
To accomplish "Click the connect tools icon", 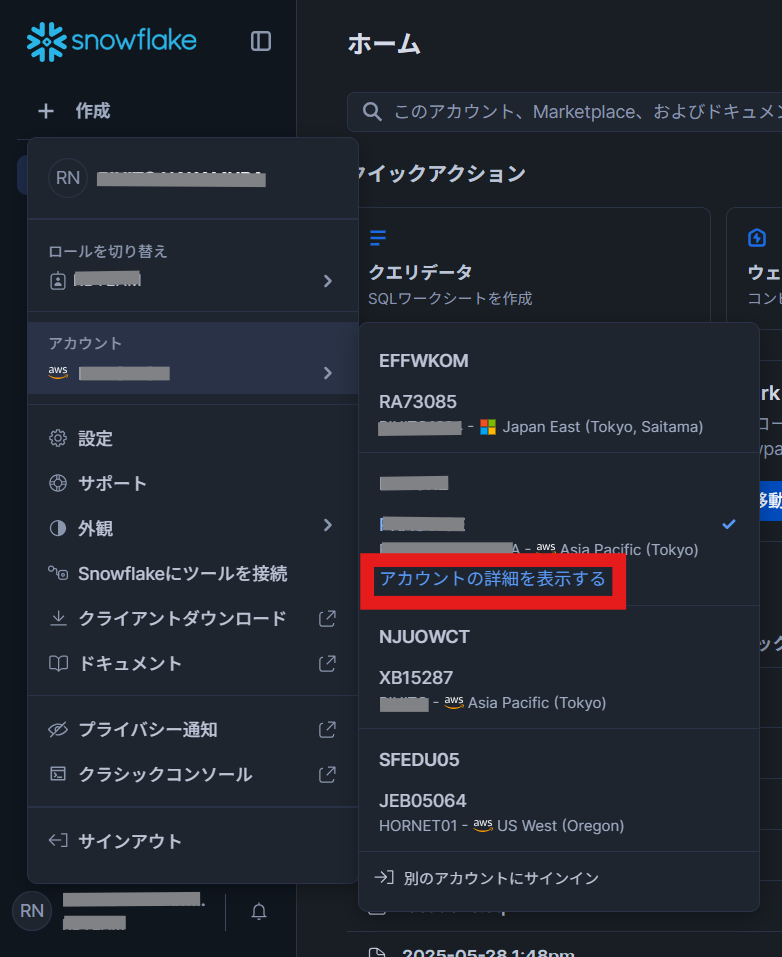I will click(58, 573).
